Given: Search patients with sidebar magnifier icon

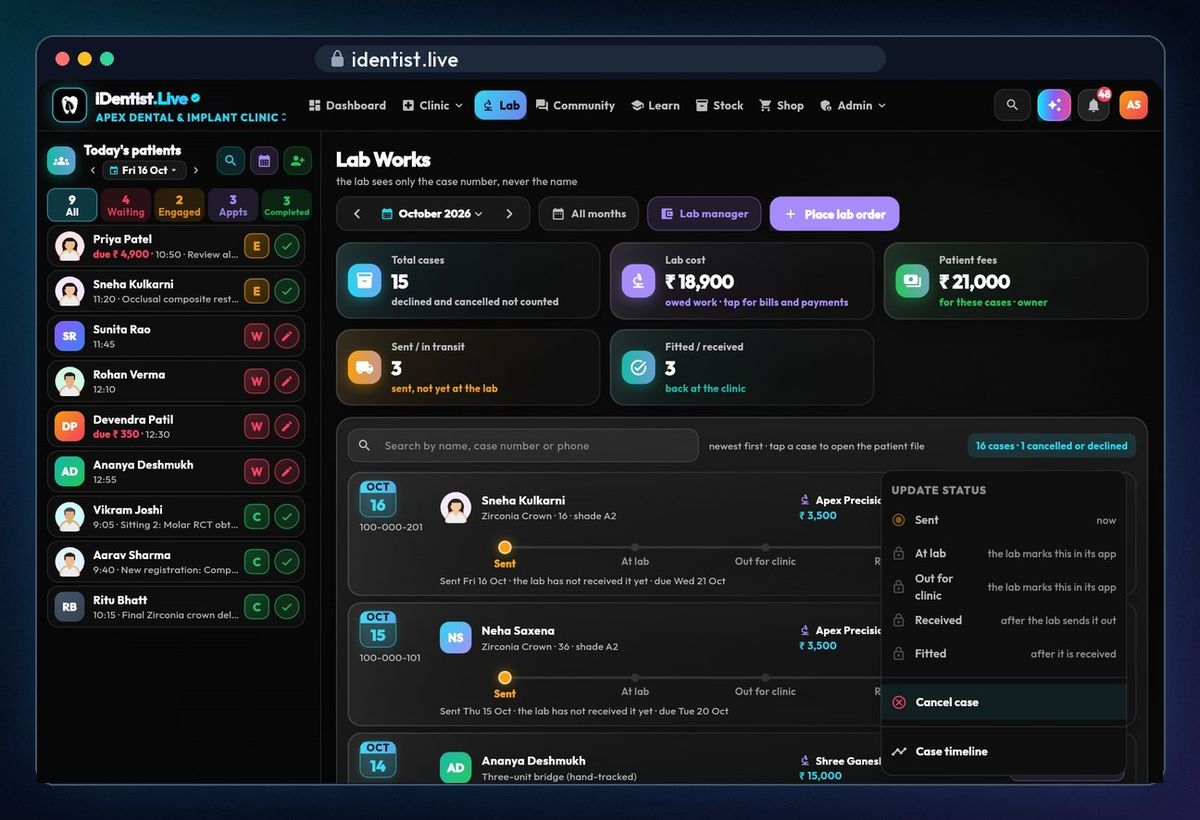Looking at the screenshot, I should [x=230, y=160].
